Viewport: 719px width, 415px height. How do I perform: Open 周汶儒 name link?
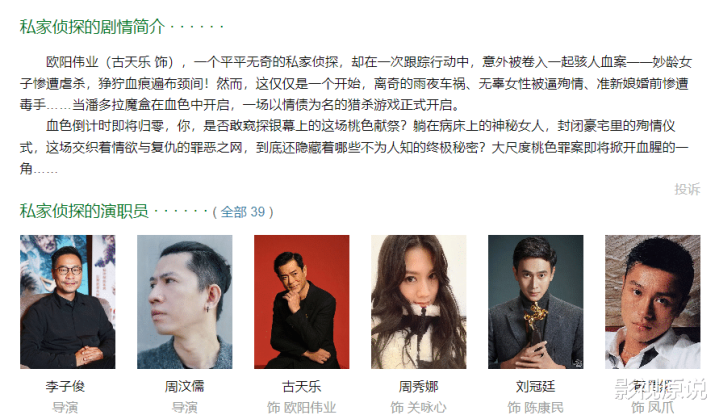click(x=184, y=386)
